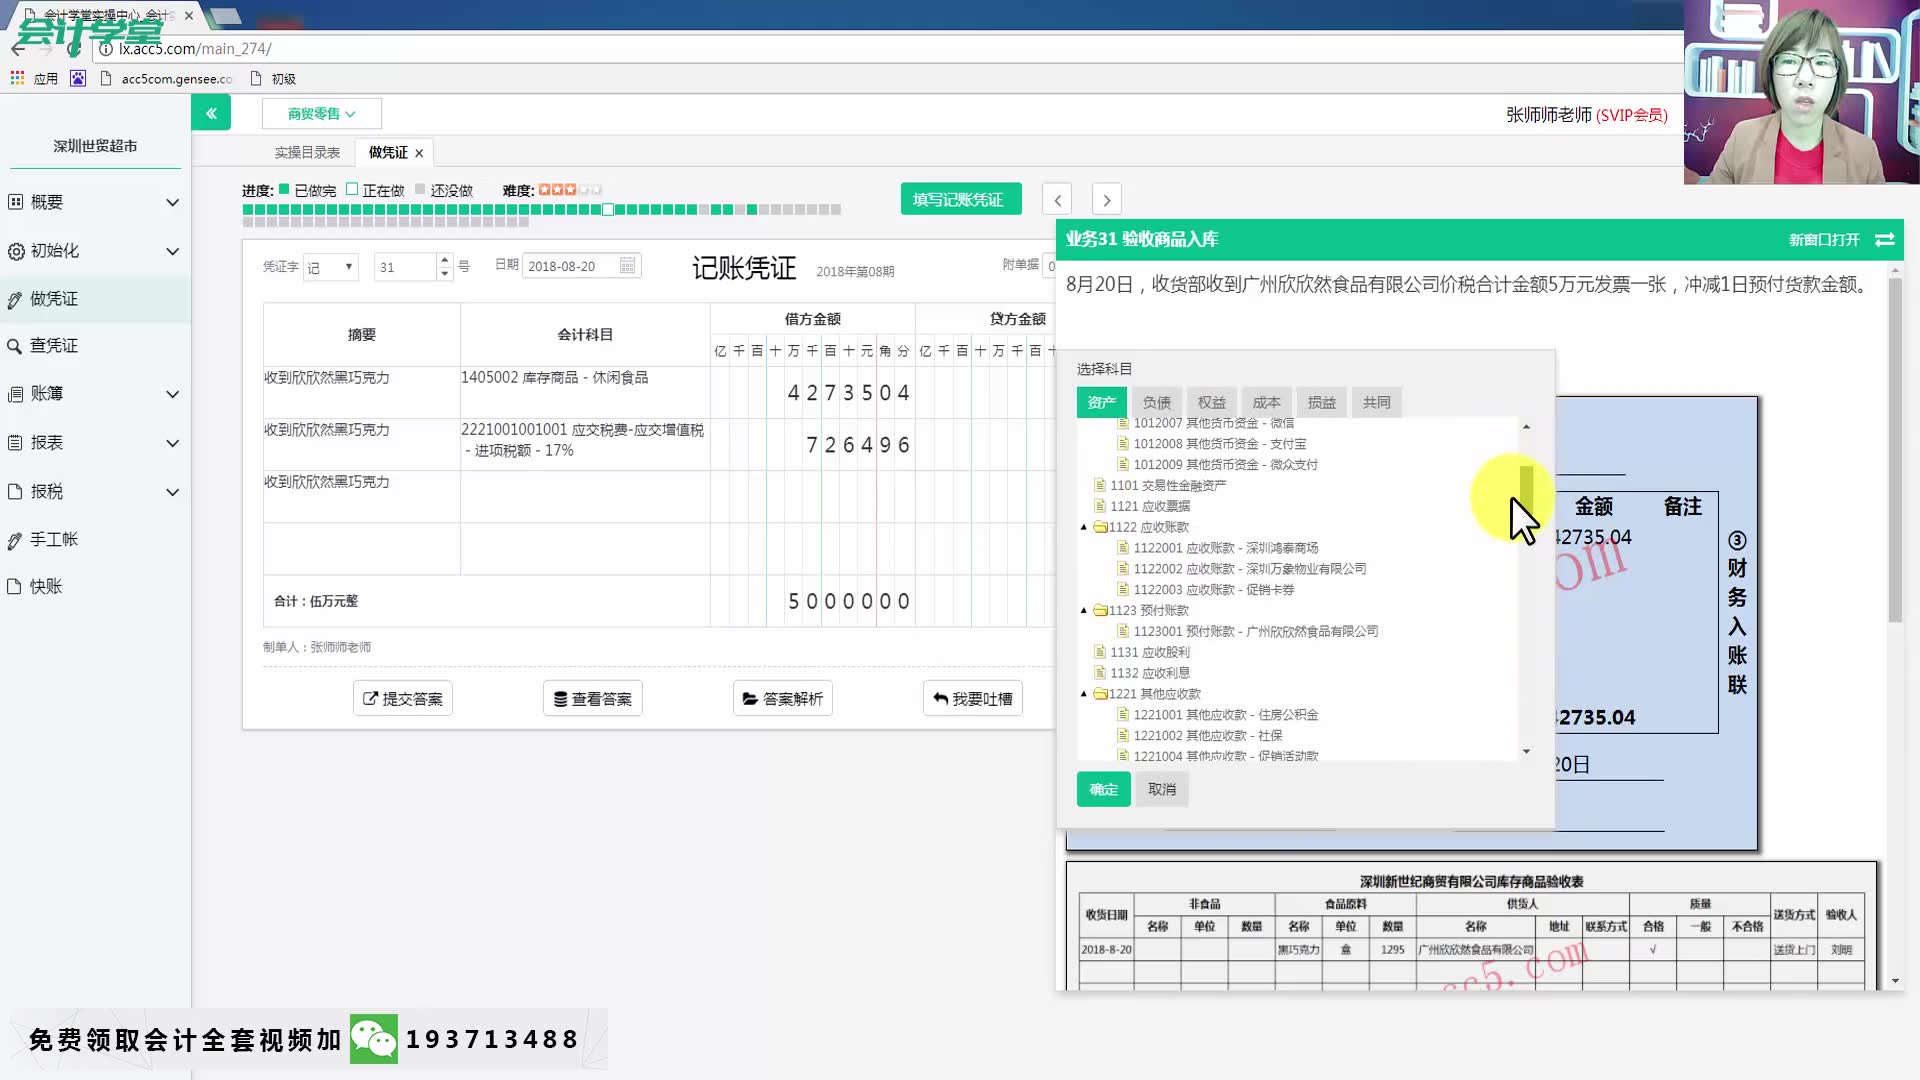The image size is (1920, 1080).
Task: Open the 凭证字 记 dropdown
Action: click(x=331, y=267)
